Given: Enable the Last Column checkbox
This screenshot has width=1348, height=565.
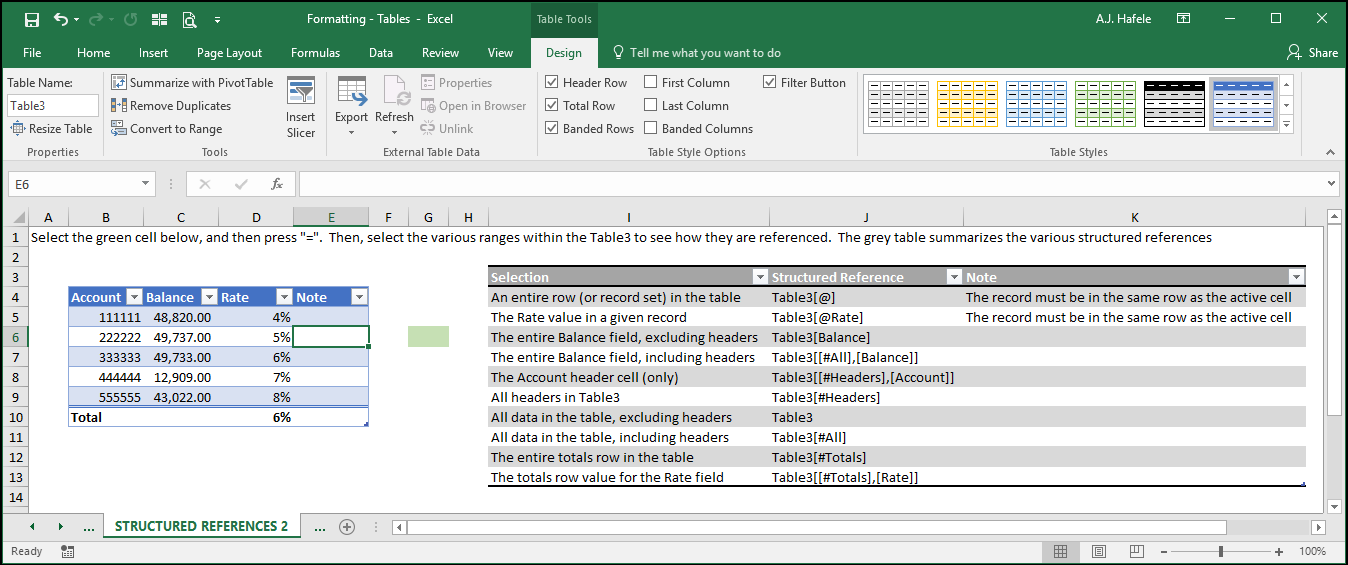Looking at the screenshot, I should (651, 106).
